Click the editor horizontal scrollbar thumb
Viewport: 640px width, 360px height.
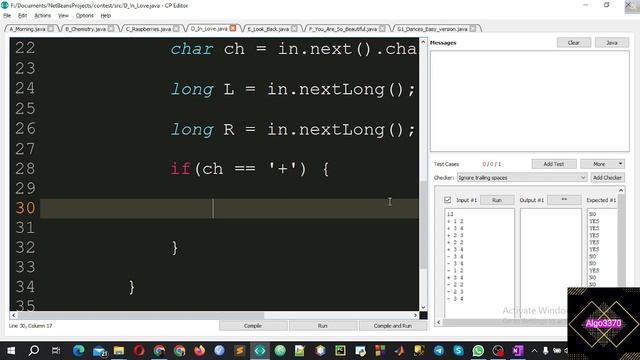tap(141, 315)
